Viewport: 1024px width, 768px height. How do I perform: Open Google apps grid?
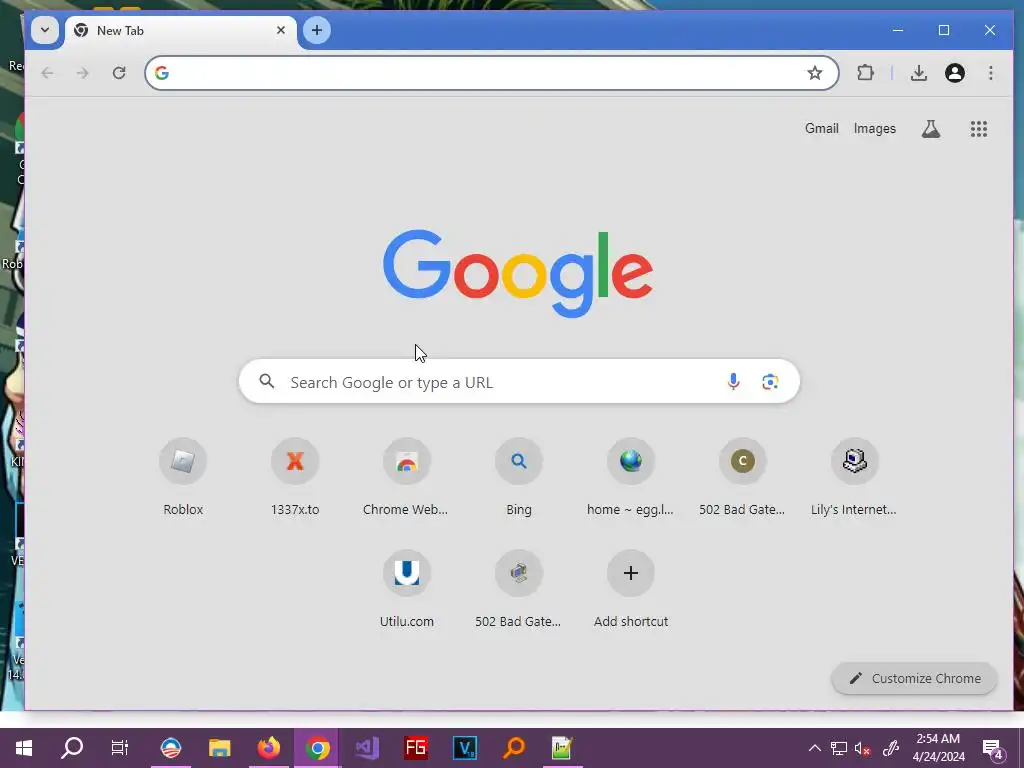[x=978, y=129]
